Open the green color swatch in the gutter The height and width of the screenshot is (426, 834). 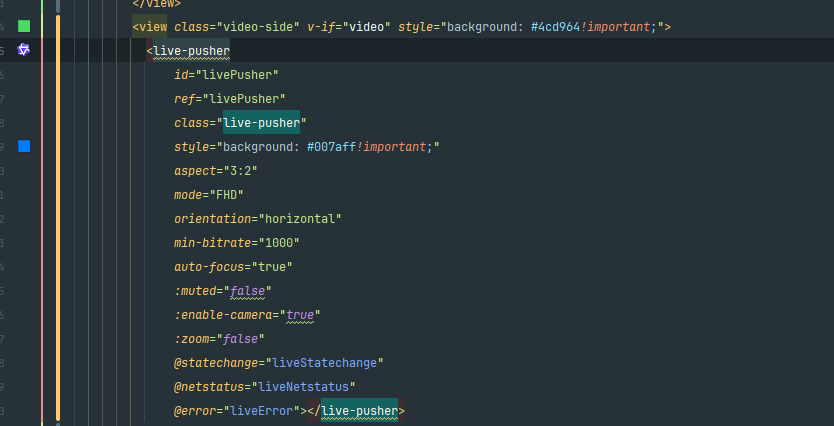click(x=24, y=26)
